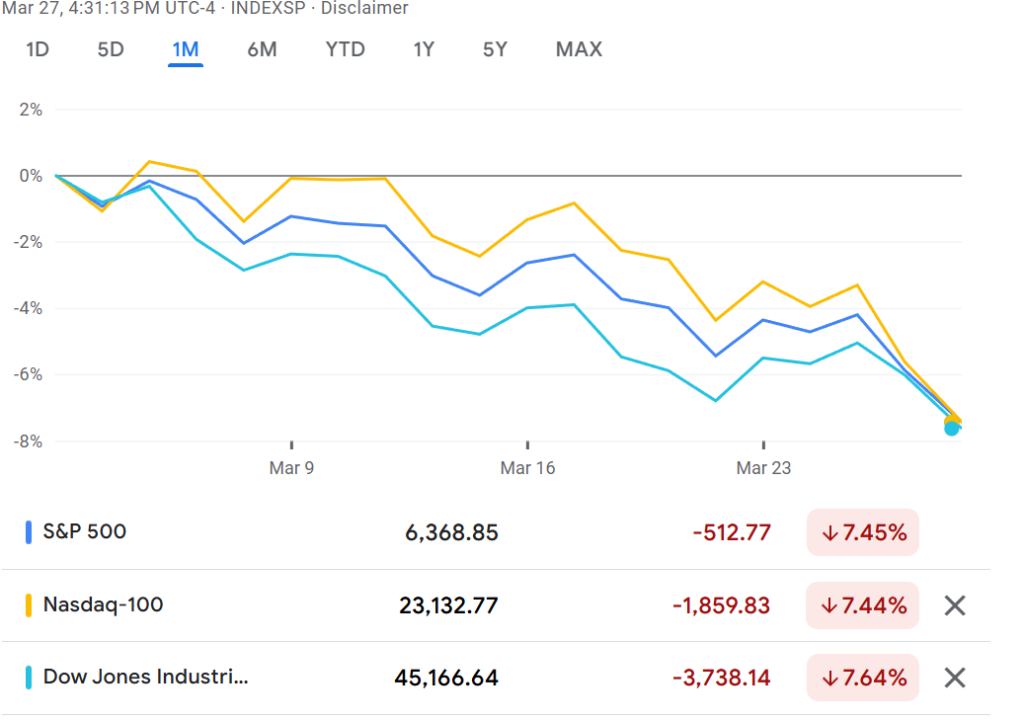Switch to the 5D time range
Screen dimensions: 1024x722
tap(110, 49)
